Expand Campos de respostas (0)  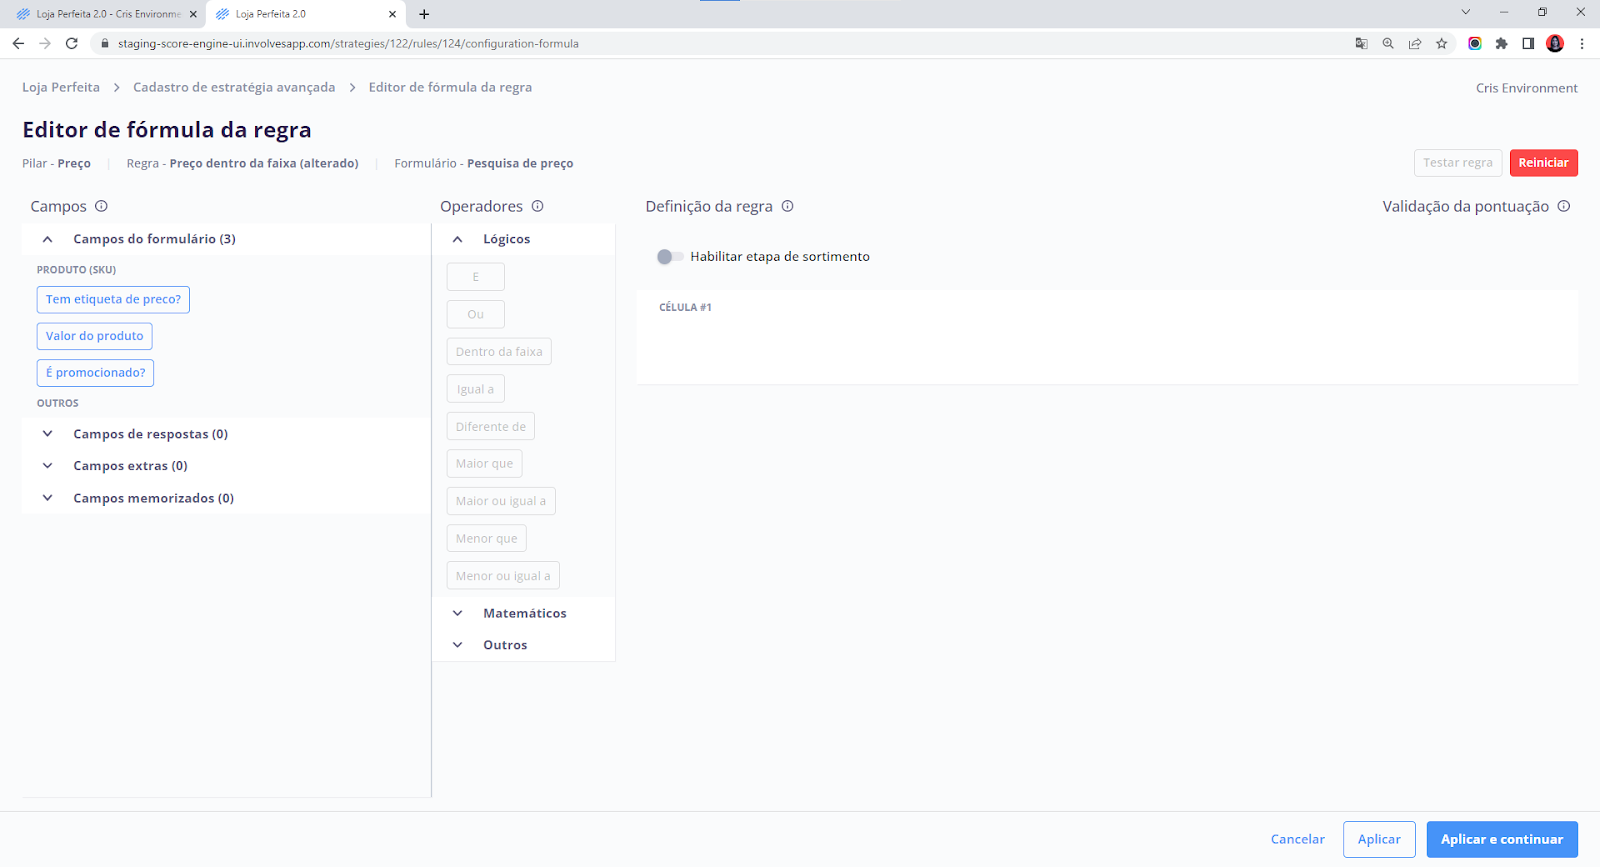pyautogui.click(x=47, y=434)
